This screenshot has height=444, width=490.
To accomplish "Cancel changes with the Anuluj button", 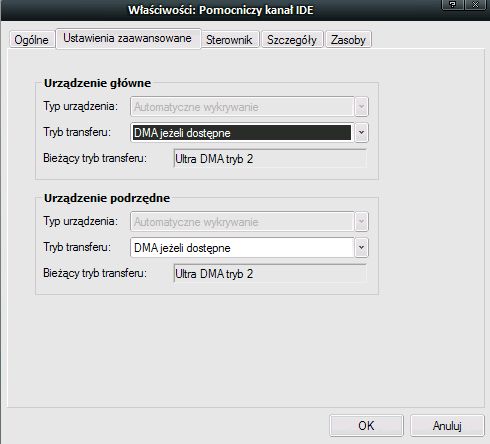I will (447, 426).
